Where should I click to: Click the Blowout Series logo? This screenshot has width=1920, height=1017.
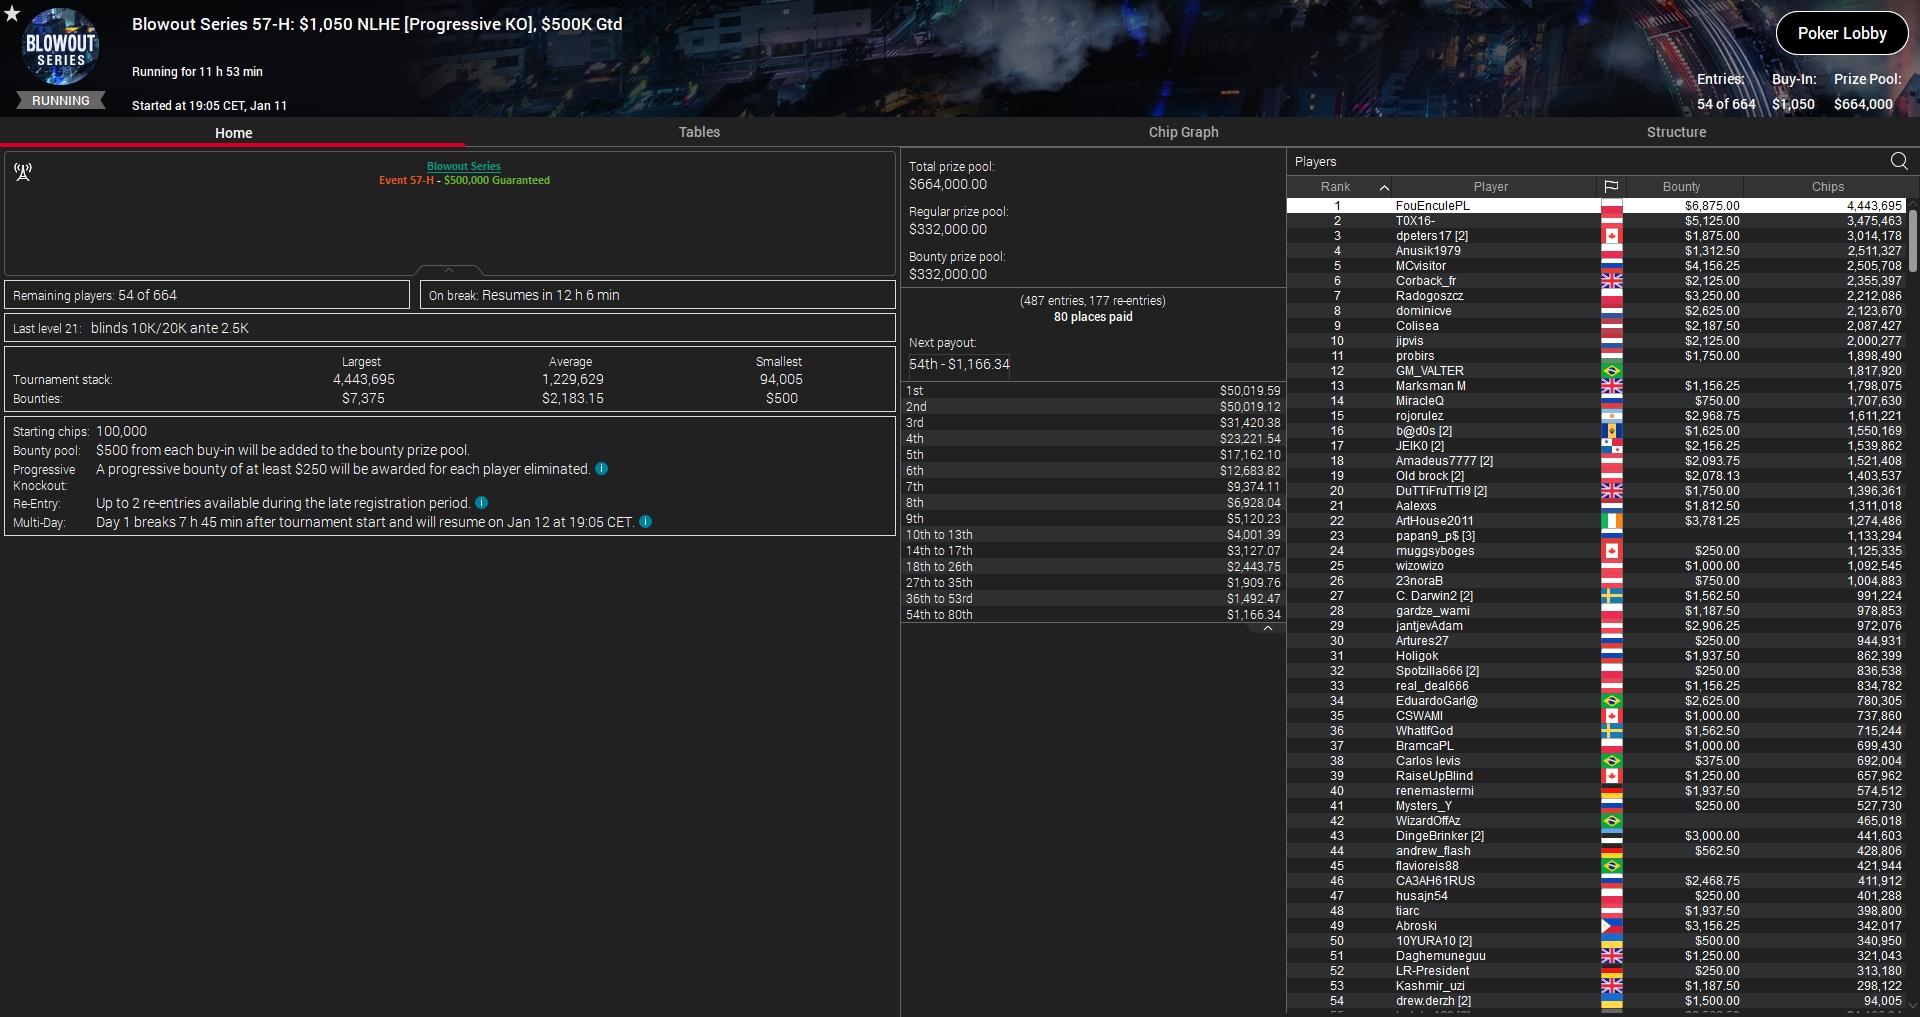61,48
